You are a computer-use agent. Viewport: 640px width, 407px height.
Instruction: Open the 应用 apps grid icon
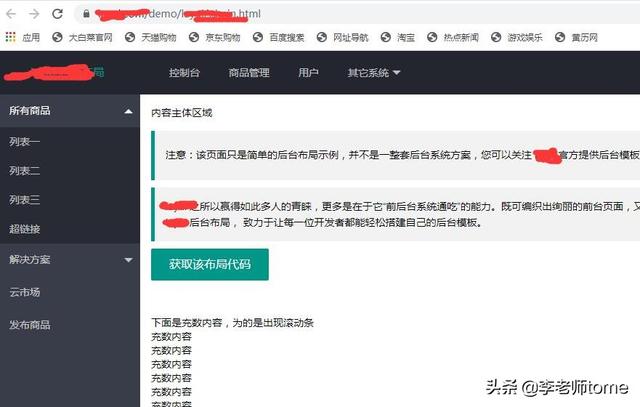11,37
